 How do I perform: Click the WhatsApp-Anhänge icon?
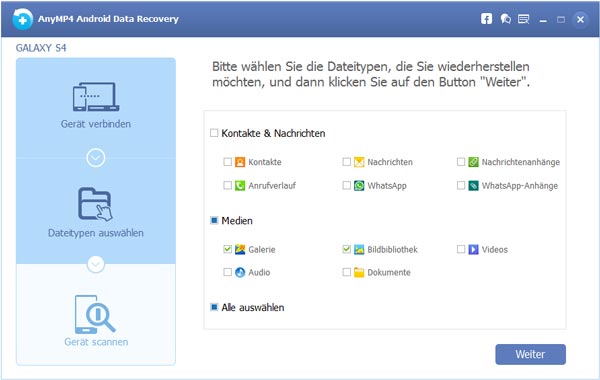(x=473, y=186)
